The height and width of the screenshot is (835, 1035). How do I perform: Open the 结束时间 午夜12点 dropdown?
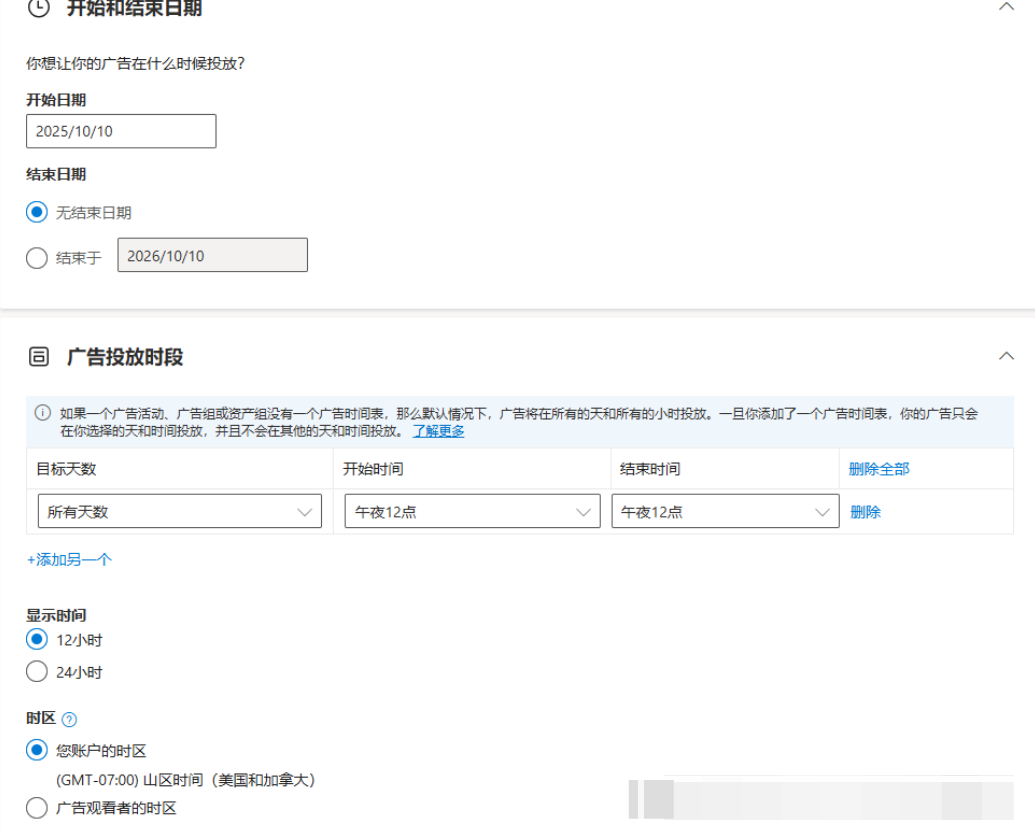coord(725,511)
